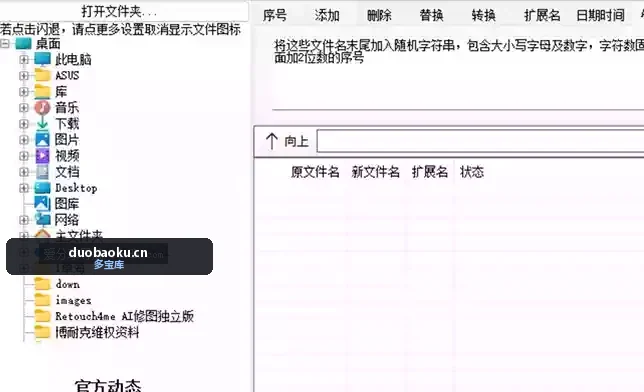Screen dimensions: 644x392
Task: Select the down folder label
Action: (67, 284)
